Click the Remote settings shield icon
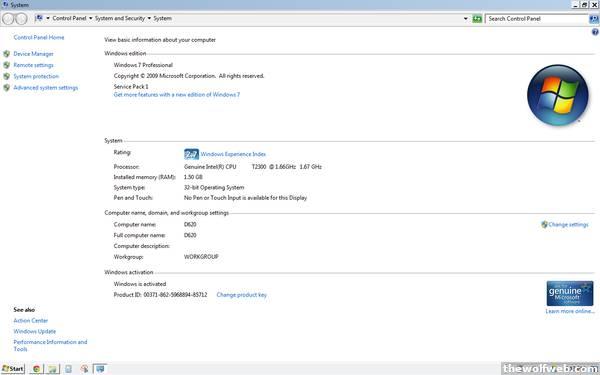This screenshot has height=375, width=600. coord(7,65)
